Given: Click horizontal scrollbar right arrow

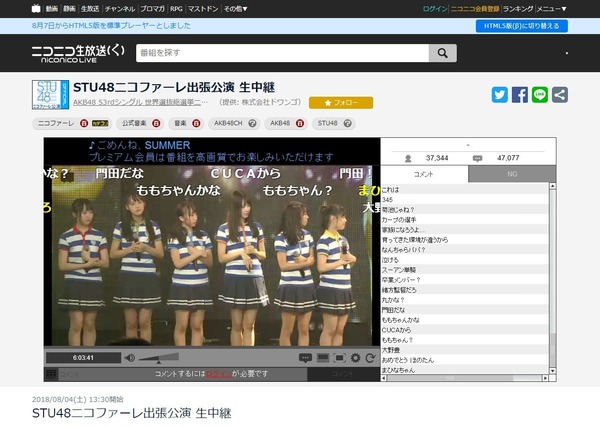Looking at the screenshot, I should [545, 378].
